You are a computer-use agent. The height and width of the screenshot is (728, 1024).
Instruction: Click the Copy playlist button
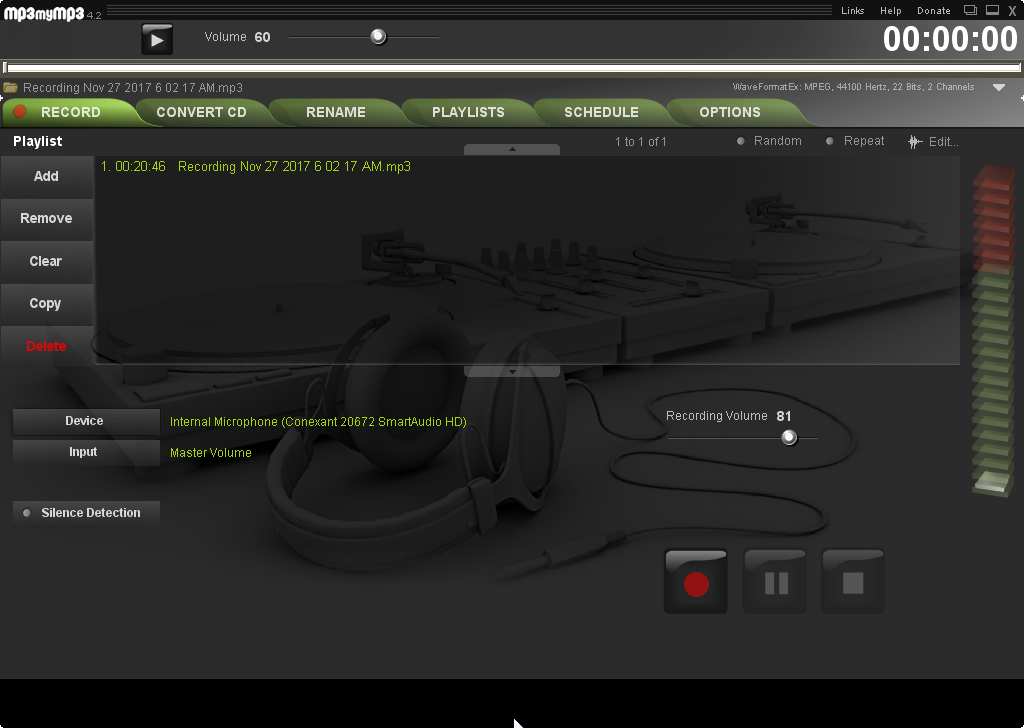(x=46, y=304)
